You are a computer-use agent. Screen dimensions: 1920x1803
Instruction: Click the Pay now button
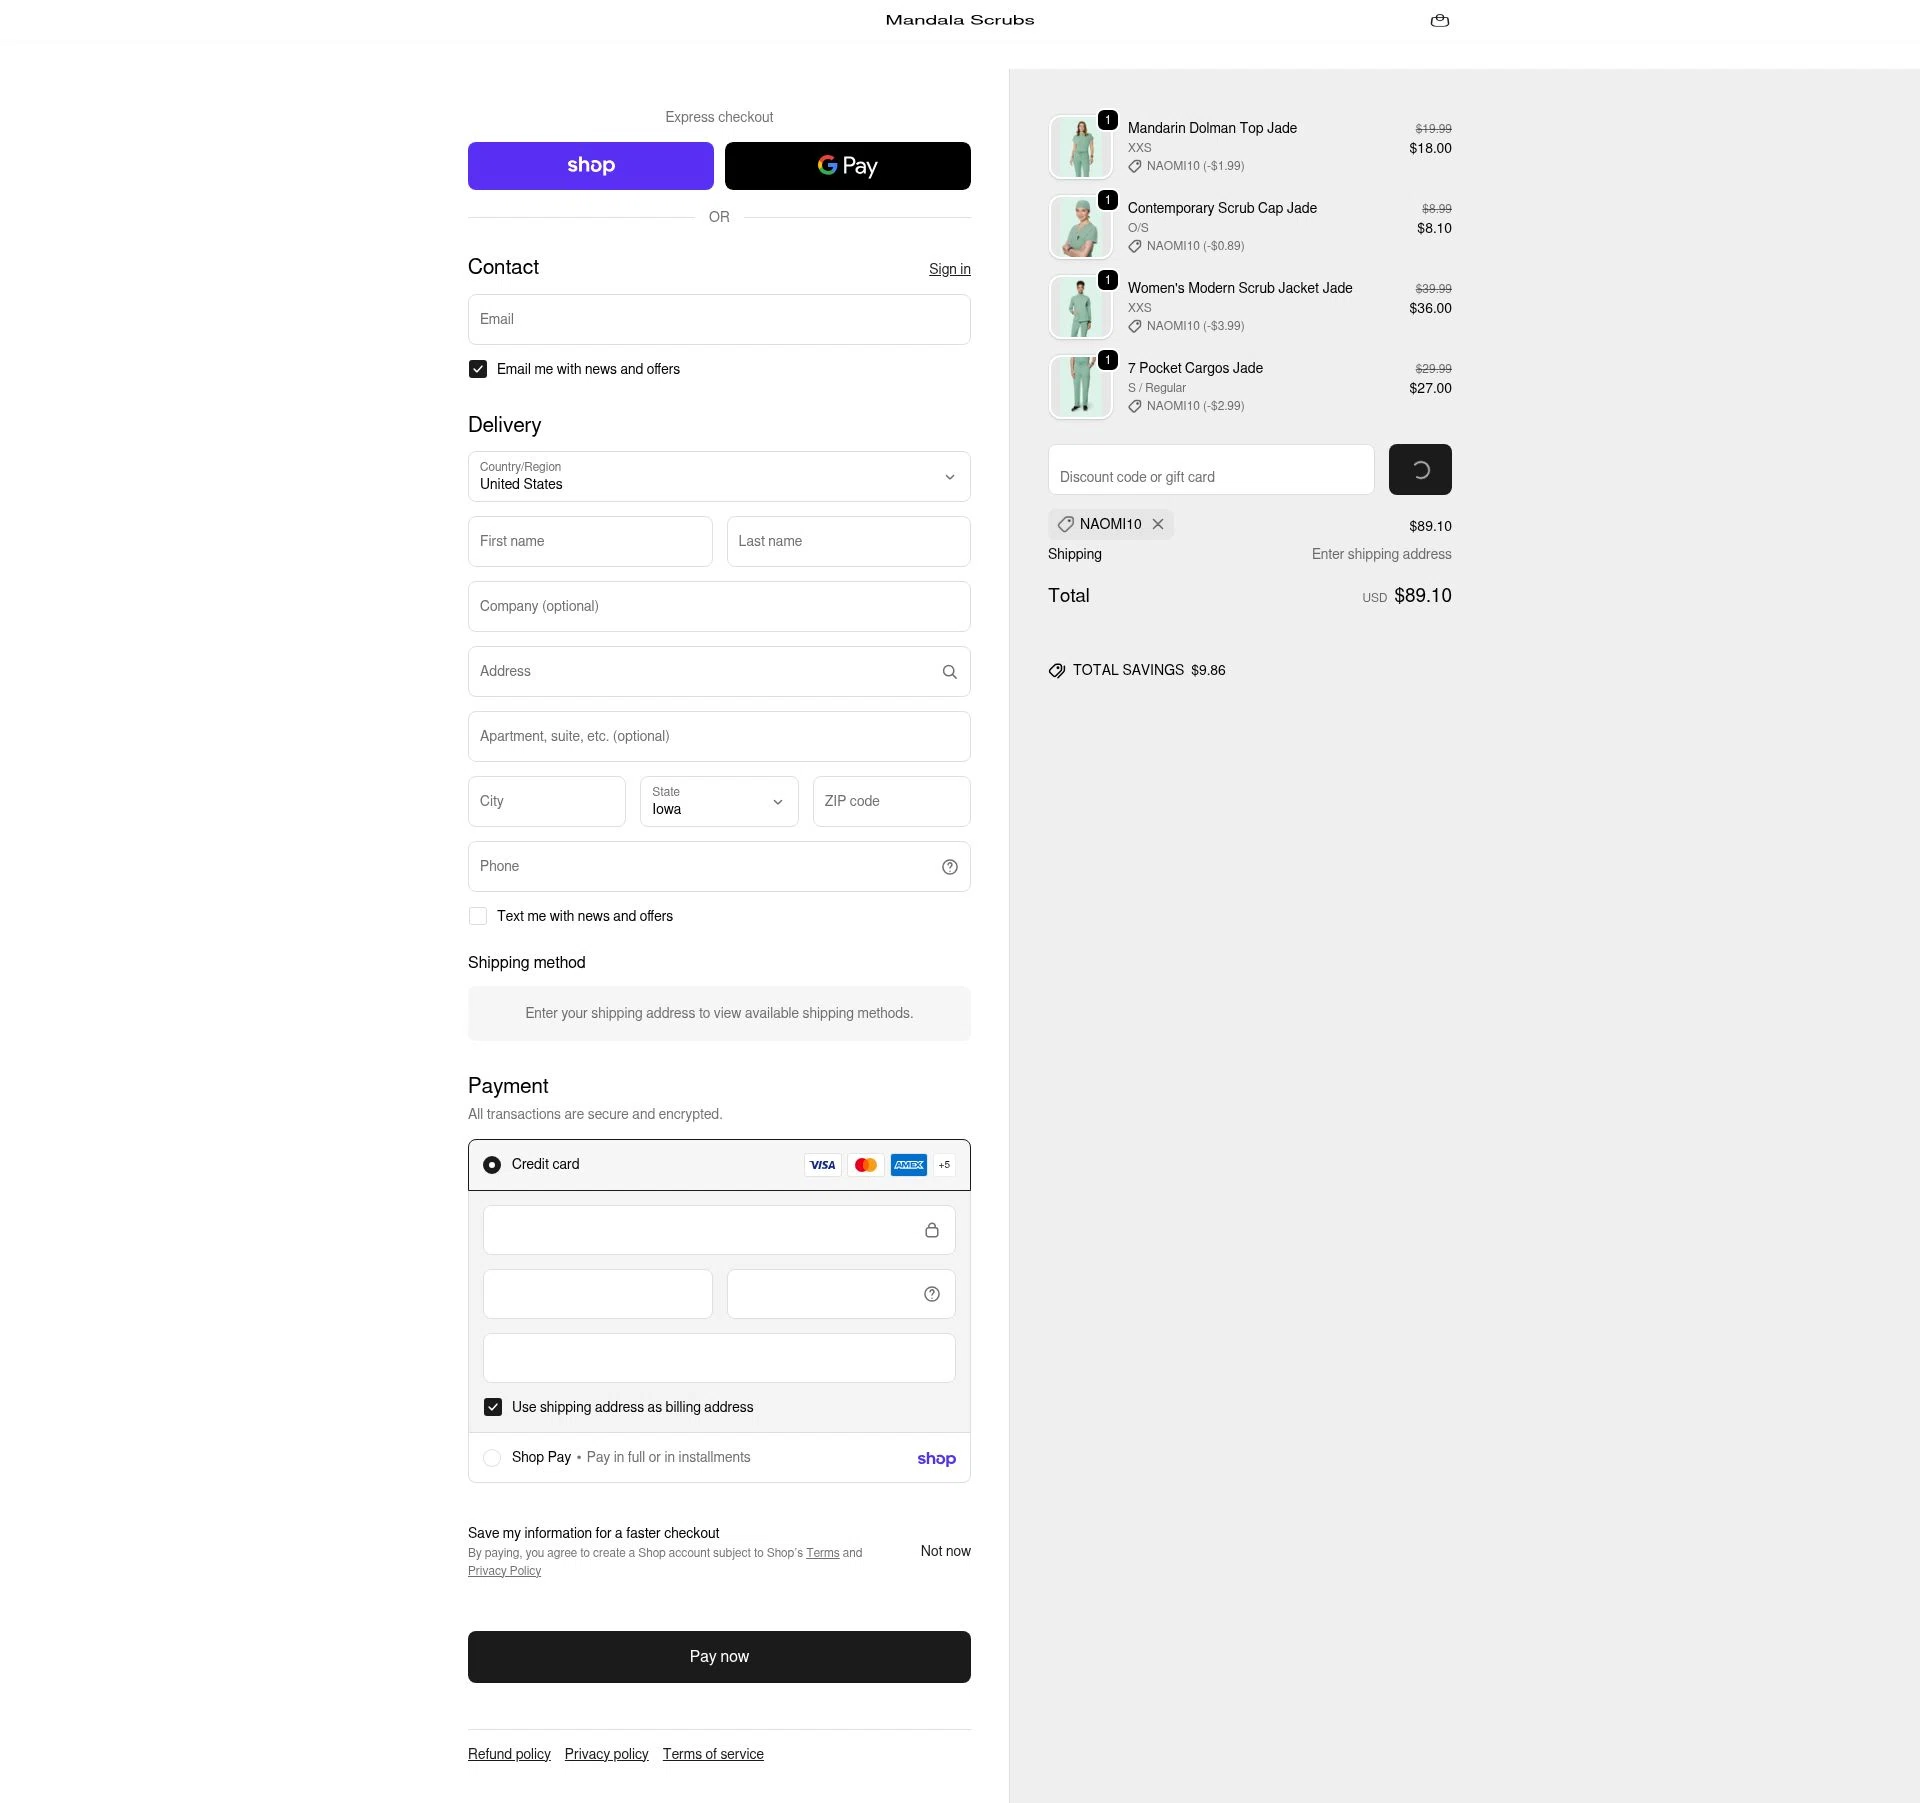[719, 1656]
